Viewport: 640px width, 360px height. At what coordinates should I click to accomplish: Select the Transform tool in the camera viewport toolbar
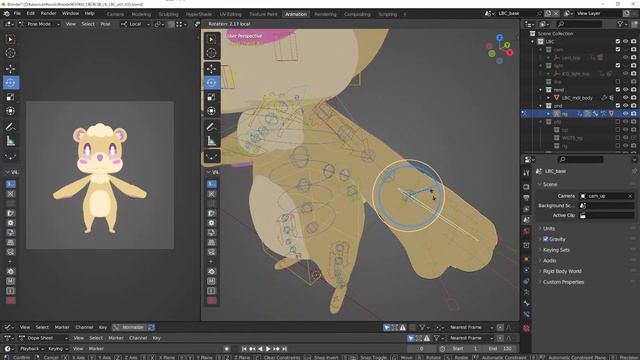(11, 111)
